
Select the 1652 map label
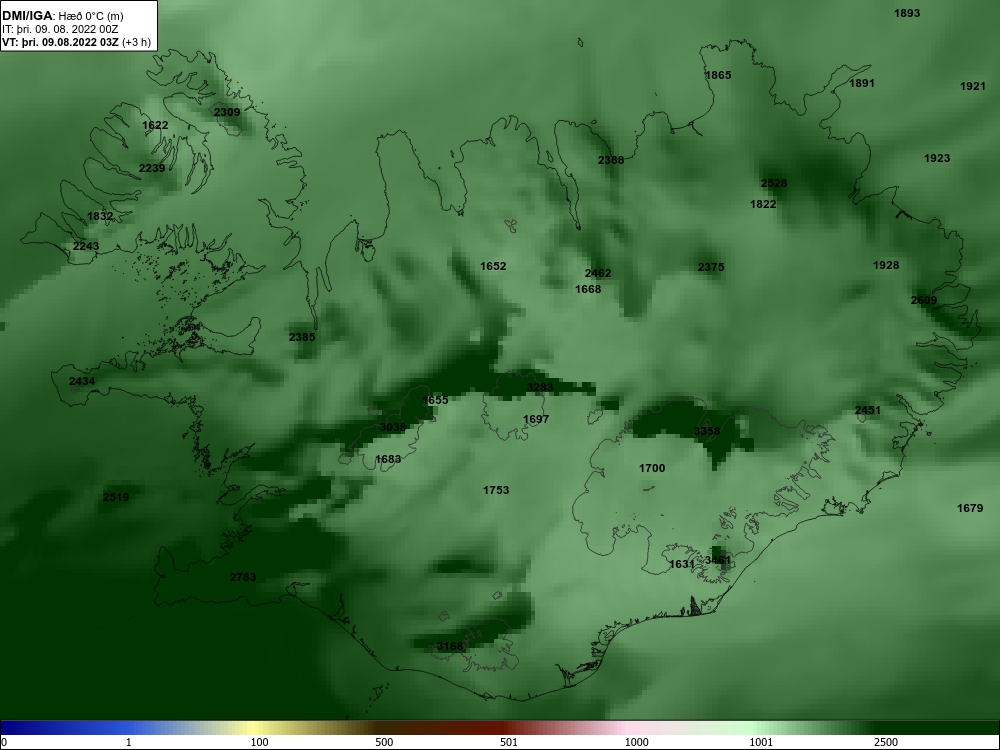point(493,266)
